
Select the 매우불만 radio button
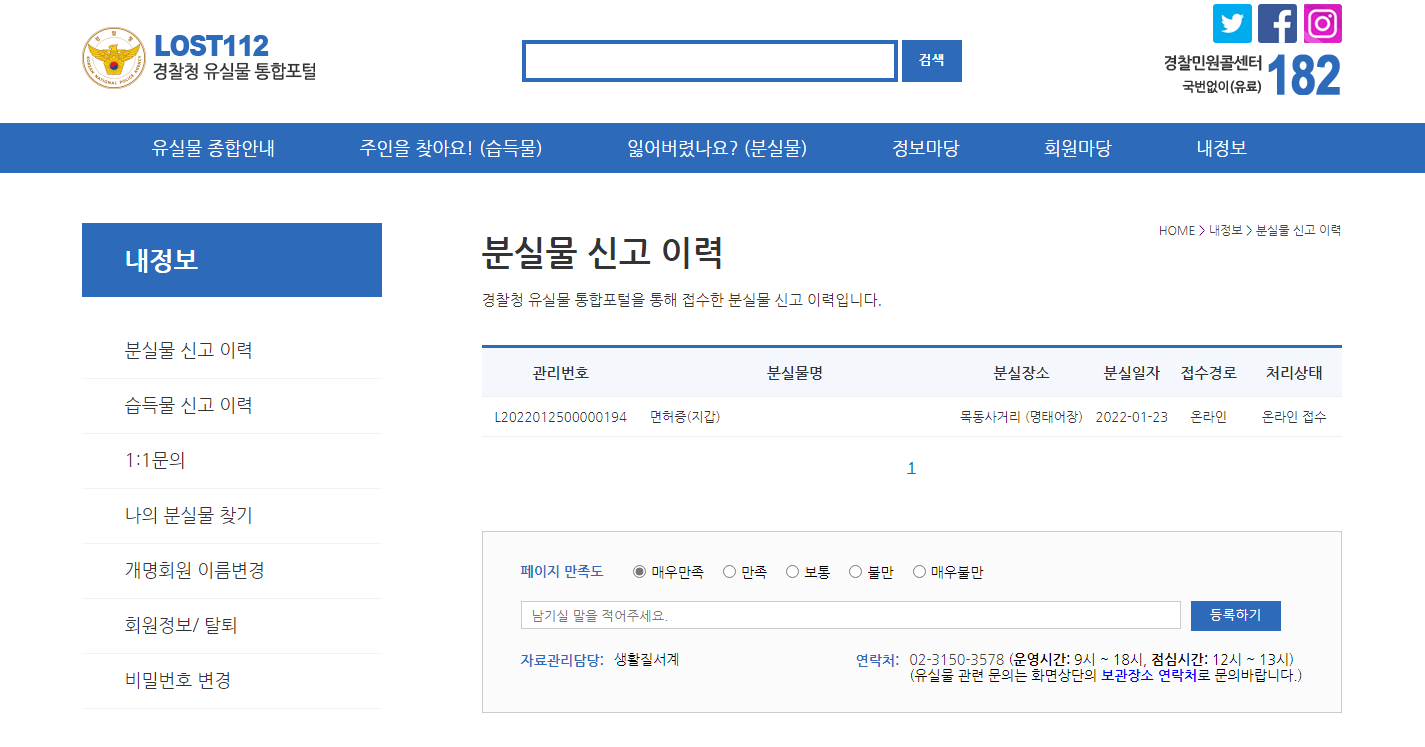coord(919,572)
